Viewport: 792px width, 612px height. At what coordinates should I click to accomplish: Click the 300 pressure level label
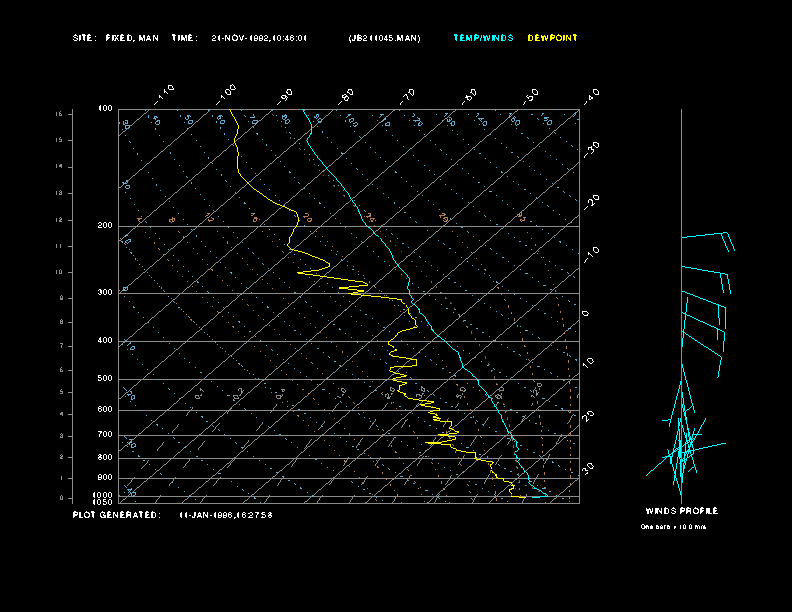click(x=105, y=293)
